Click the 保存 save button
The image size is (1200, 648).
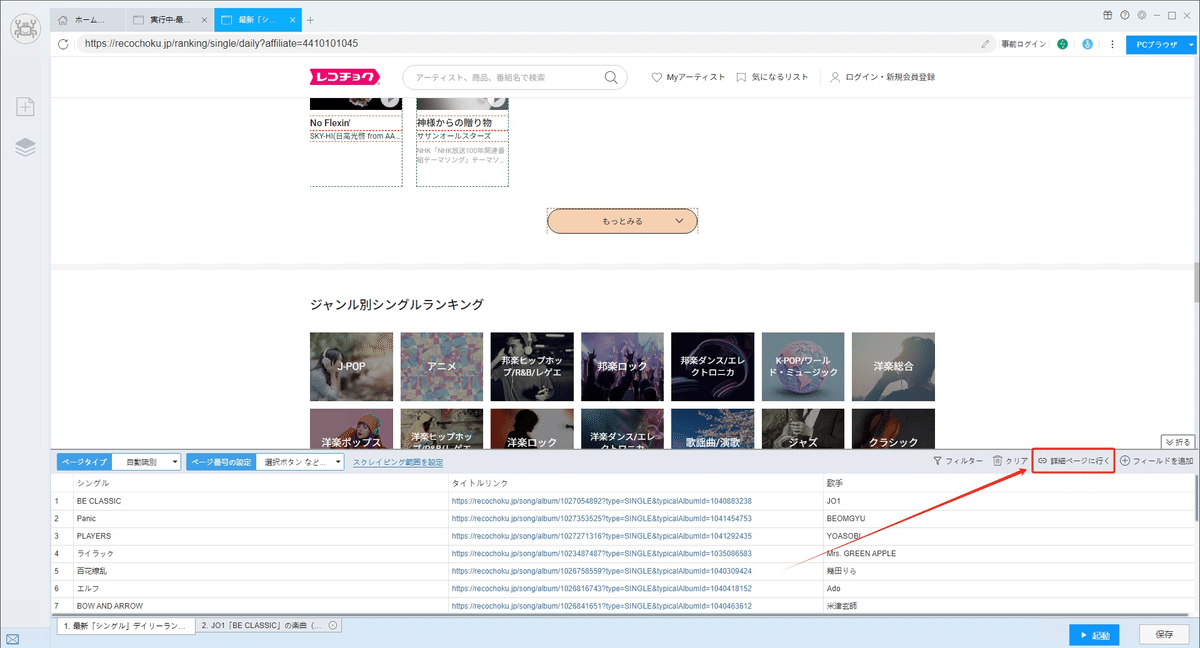tap(1164, 634)
